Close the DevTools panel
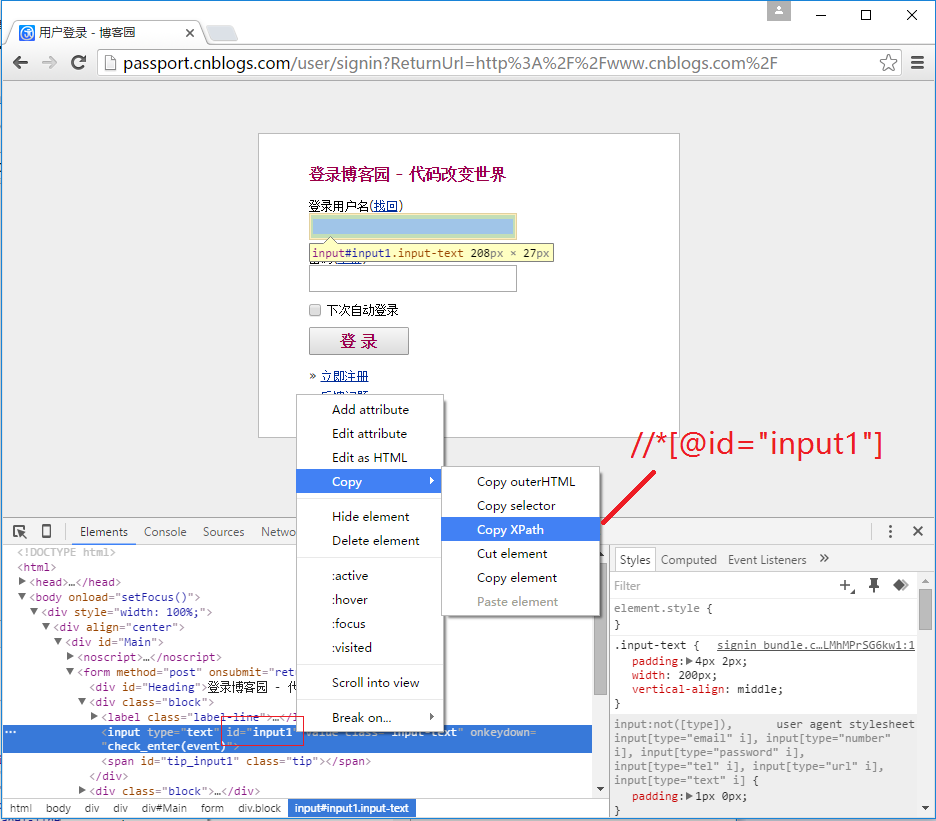Viewport: 936px width, 821px height. 918,531
